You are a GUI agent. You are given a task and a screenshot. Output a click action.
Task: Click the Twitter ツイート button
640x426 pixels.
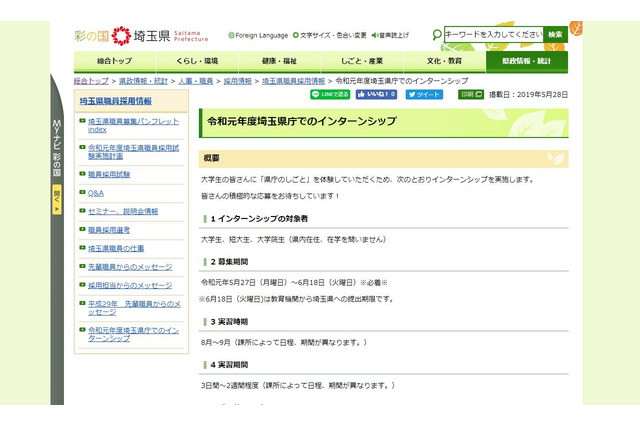click(424, 95)
